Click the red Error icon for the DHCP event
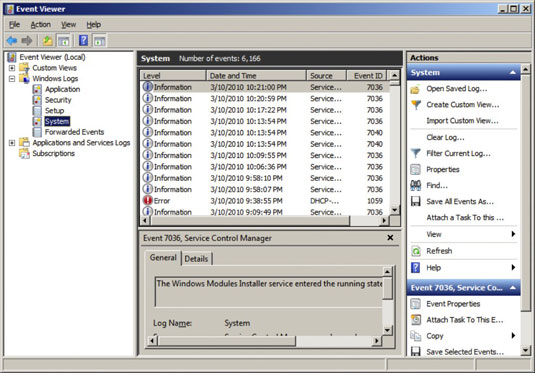 click(147, 200)
